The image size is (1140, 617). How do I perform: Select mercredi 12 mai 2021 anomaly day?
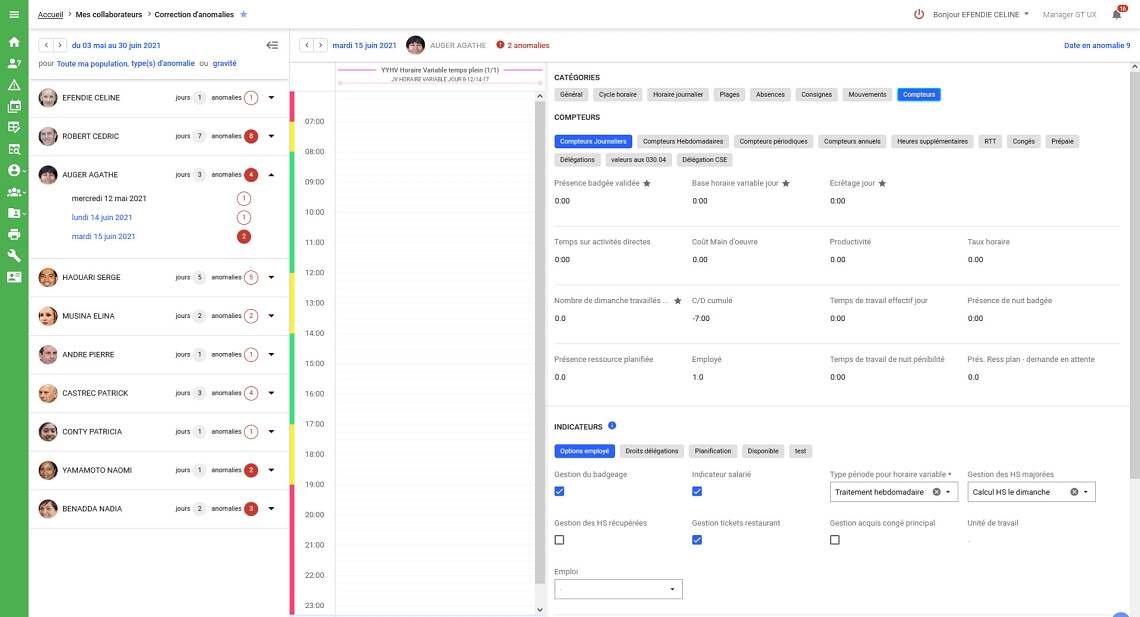108,198
